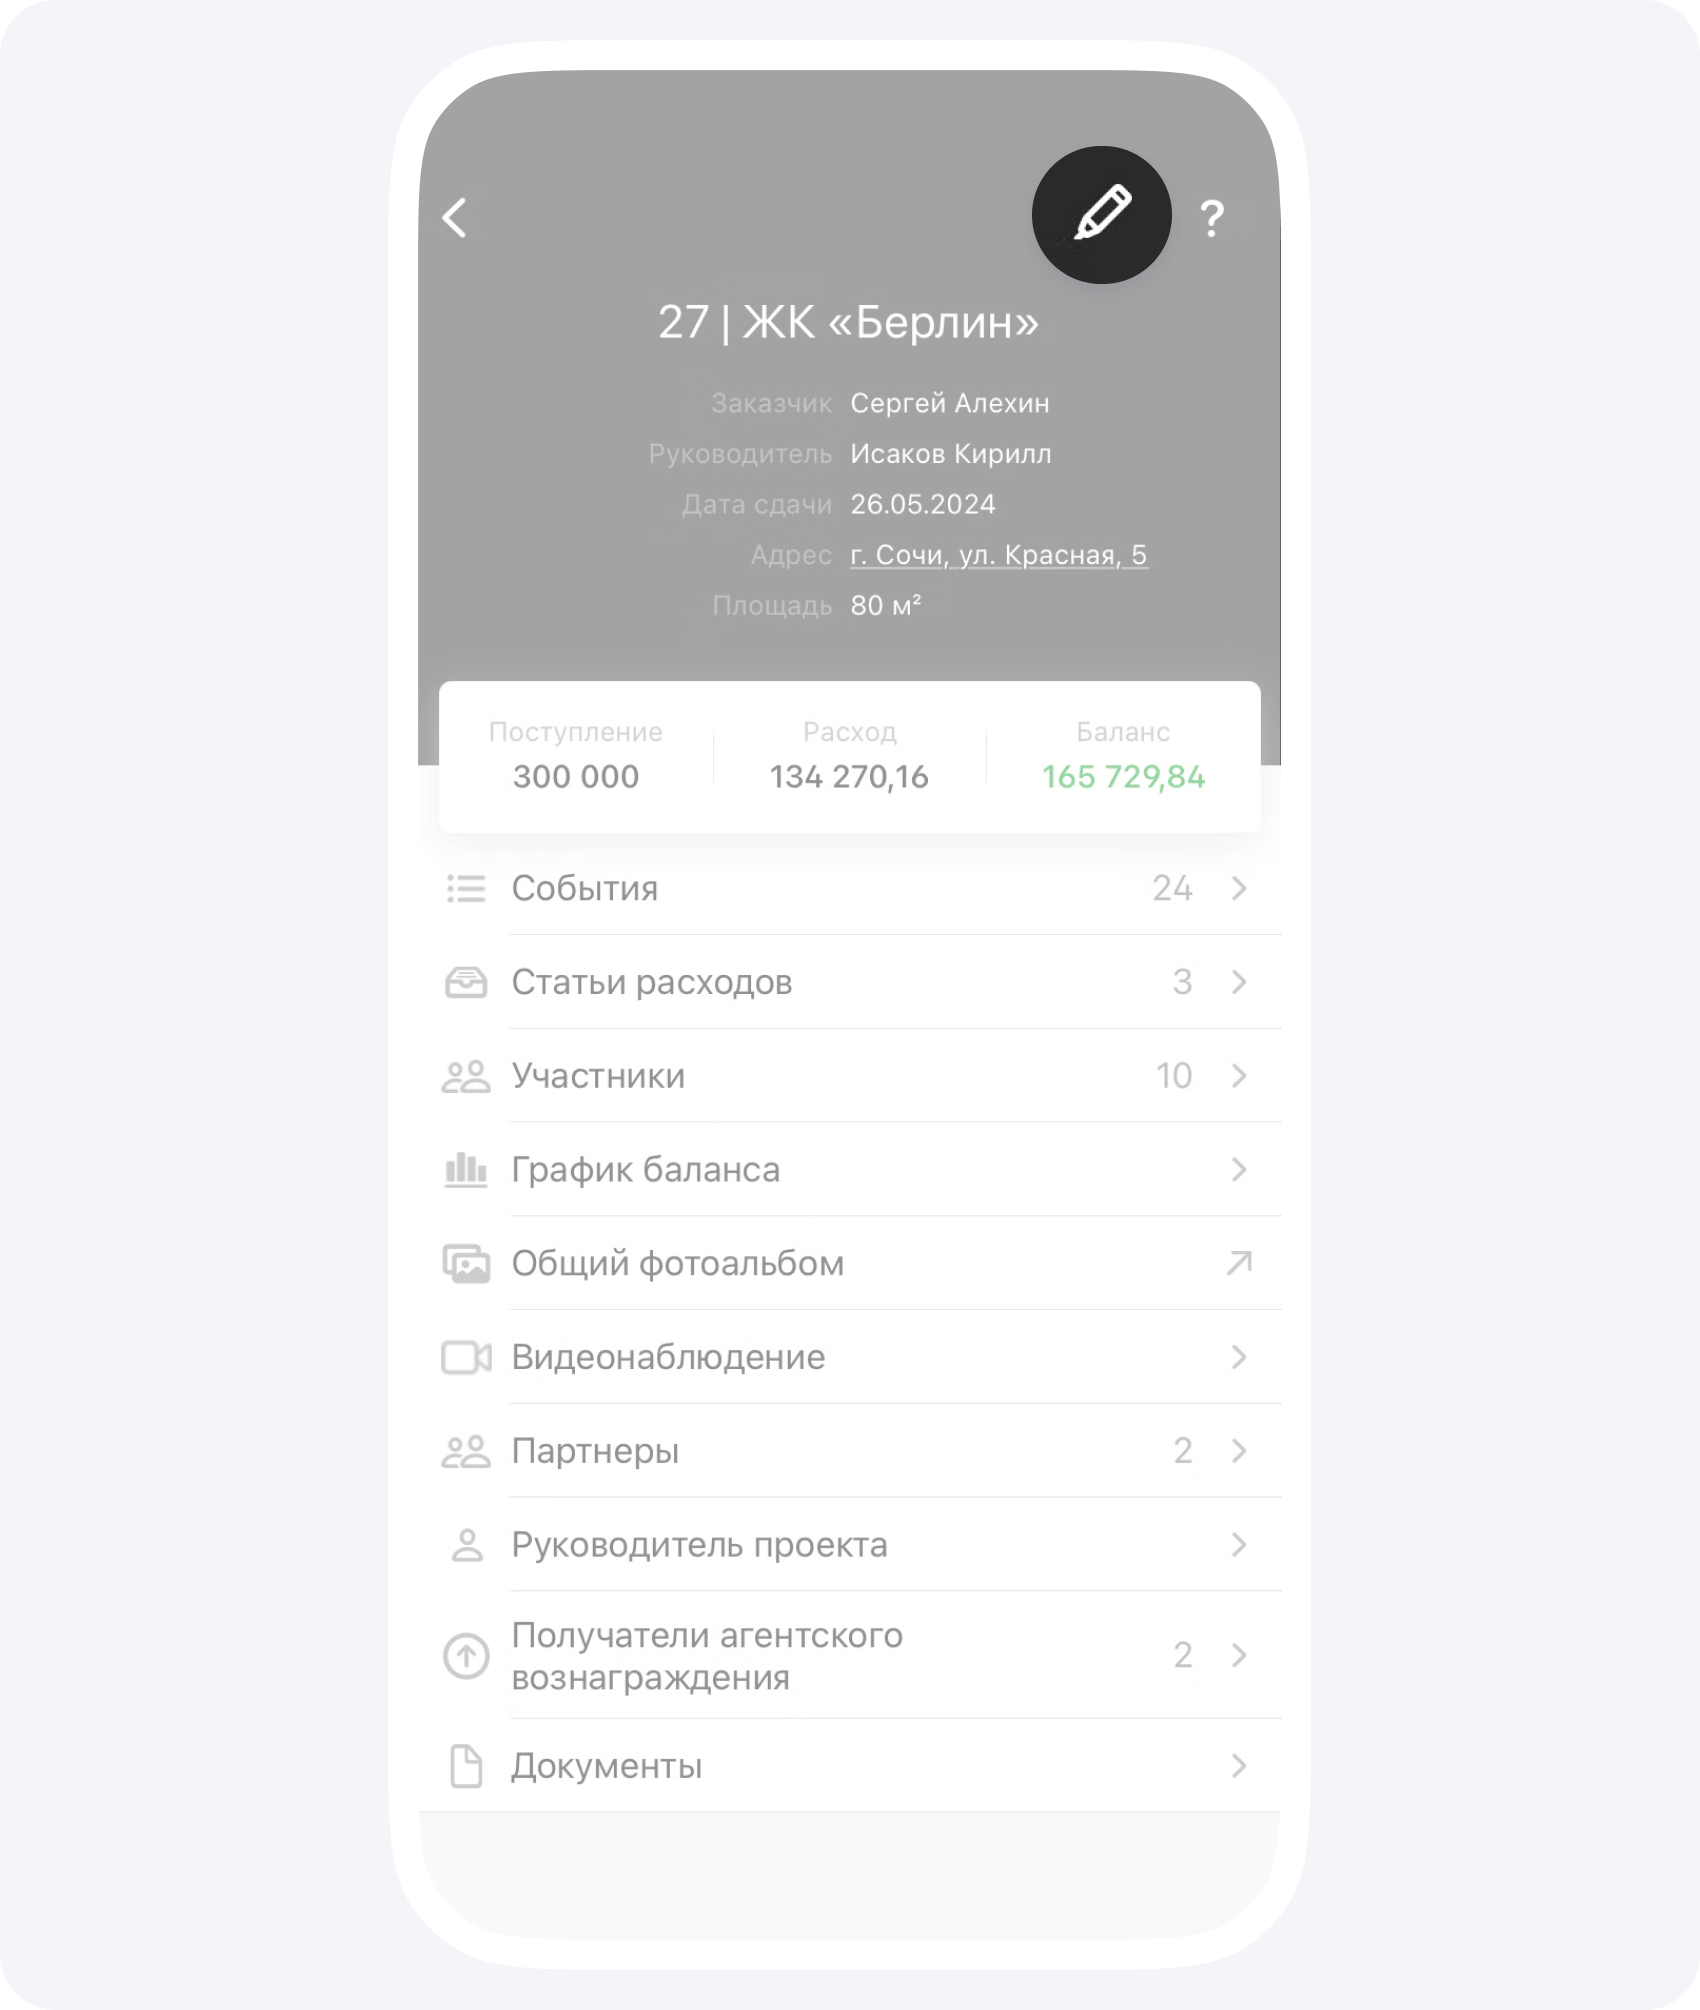The height and width of the screenshot is (2010, 1700).
Task: Open the Получатели агентского вознаграждения row
Action: coord(850,1656)
